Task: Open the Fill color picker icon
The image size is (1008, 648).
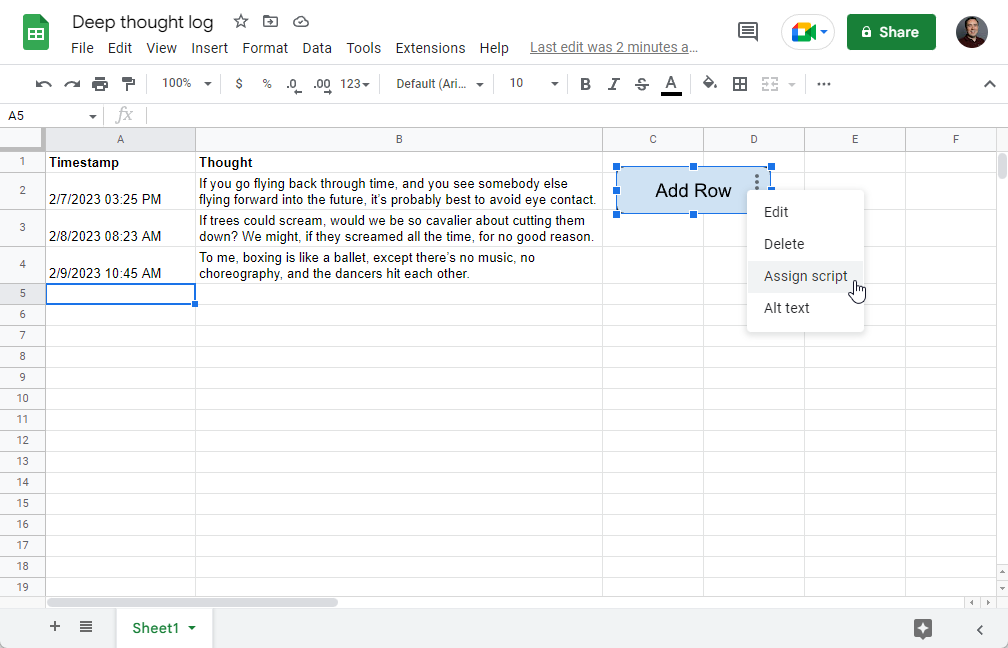Action: pos(709,84)
